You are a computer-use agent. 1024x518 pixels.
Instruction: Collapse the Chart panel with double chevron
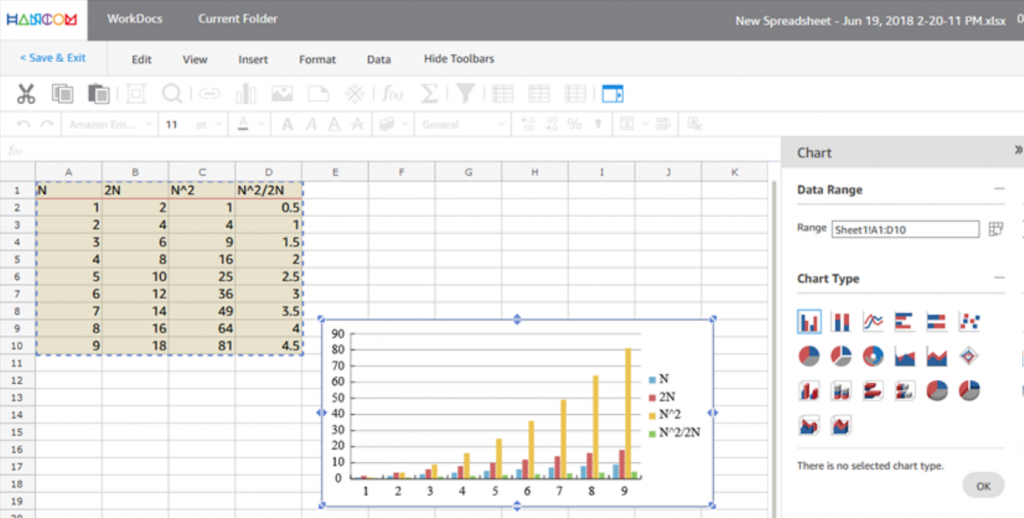click(x=1017, y=150)
